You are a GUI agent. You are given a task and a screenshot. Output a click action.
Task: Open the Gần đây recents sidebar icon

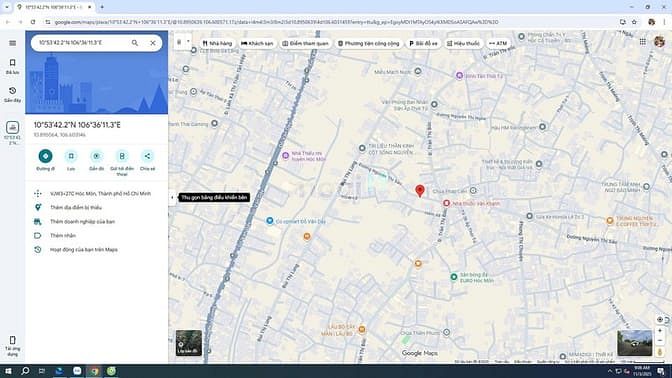[x=12, y=94]
